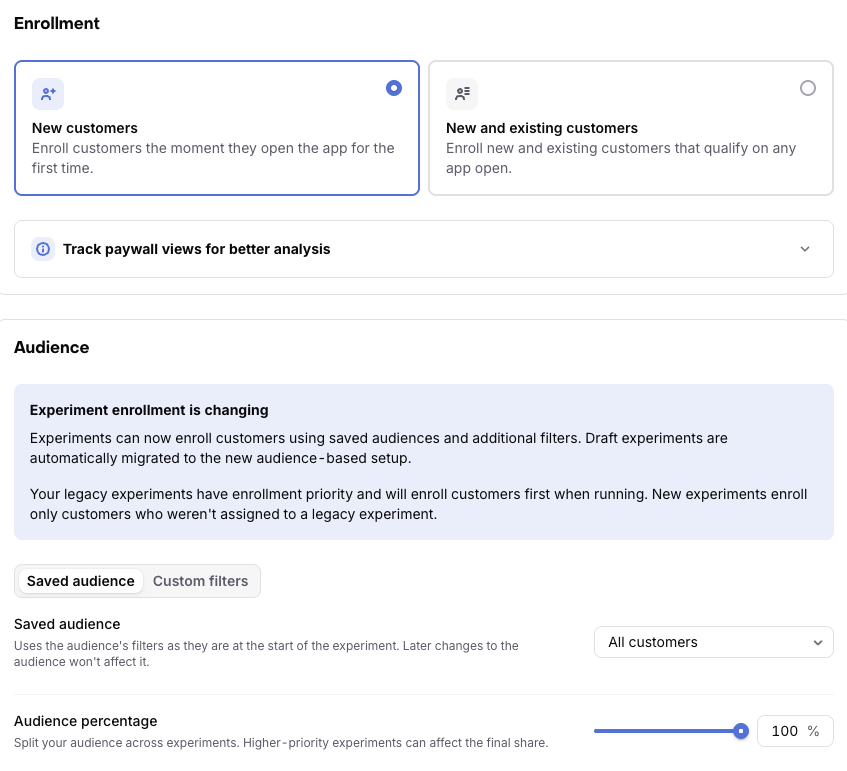847x771 pixels.
Task: Click the audience percentage input showing 100
Action: [795, 731]
